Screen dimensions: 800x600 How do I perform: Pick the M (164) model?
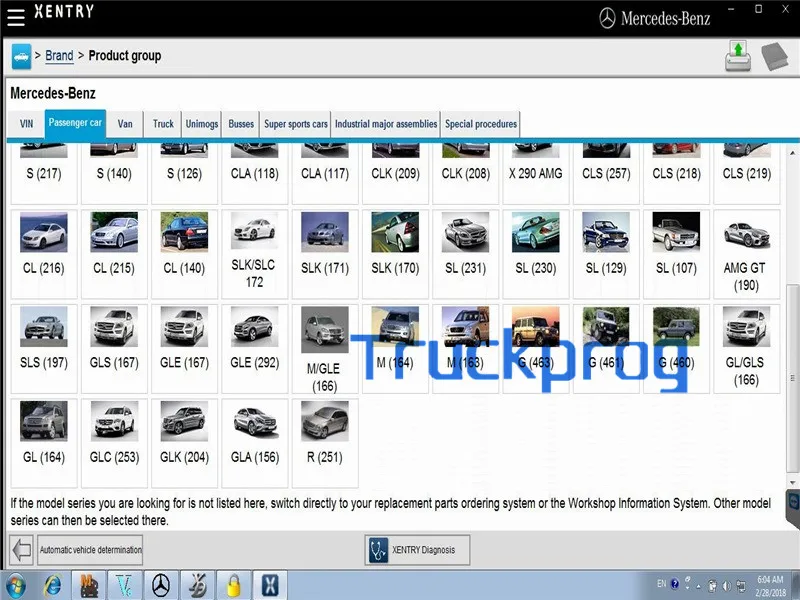tap(395, 348)
